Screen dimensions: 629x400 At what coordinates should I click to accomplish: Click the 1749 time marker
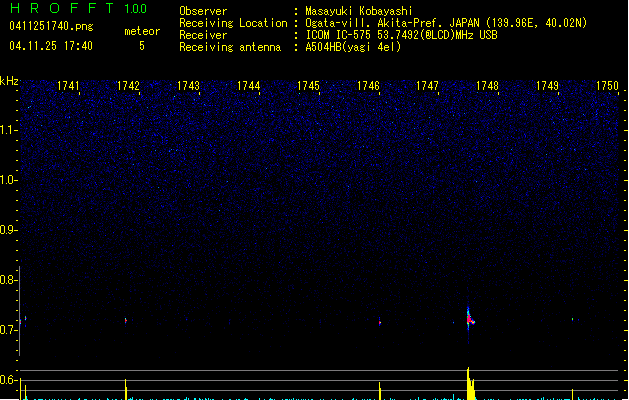[x=547, y=86]
